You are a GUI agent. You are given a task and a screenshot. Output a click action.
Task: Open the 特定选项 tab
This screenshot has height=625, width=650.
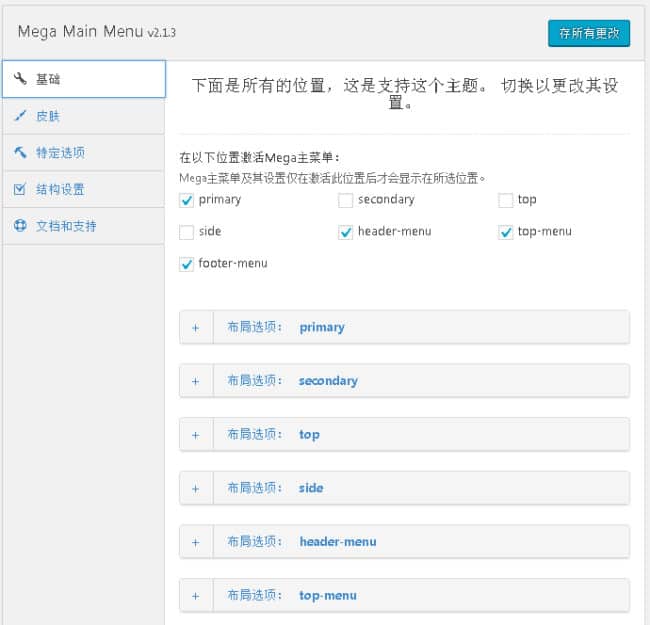(x=84, y=153)
